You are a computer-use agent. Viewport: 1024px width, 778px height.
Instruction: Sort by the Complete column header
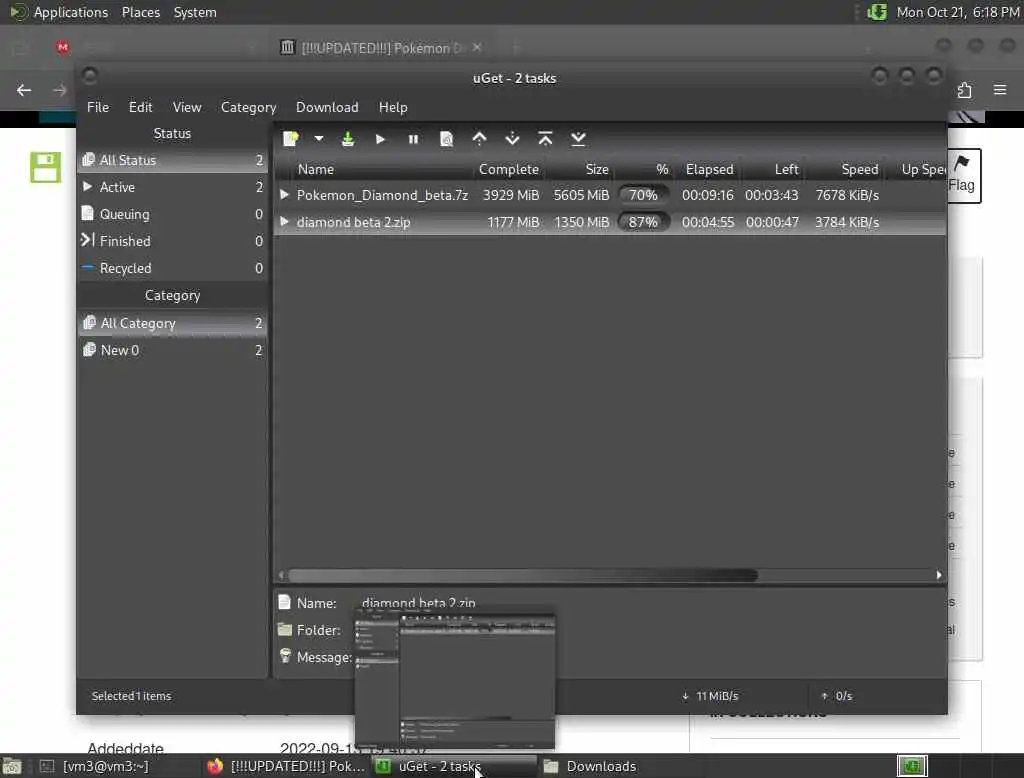pos(509,169)
